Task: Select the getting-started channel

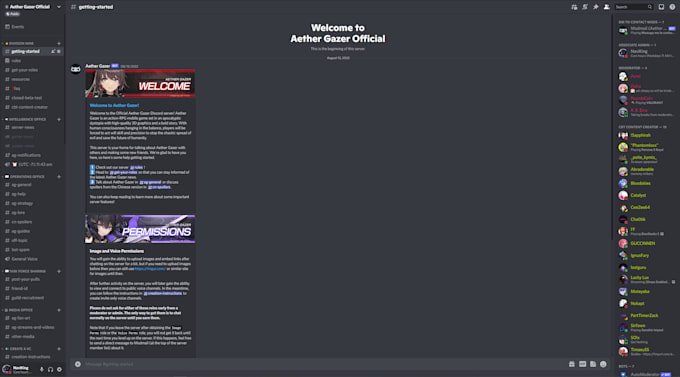Action: (x=33, y=52)
